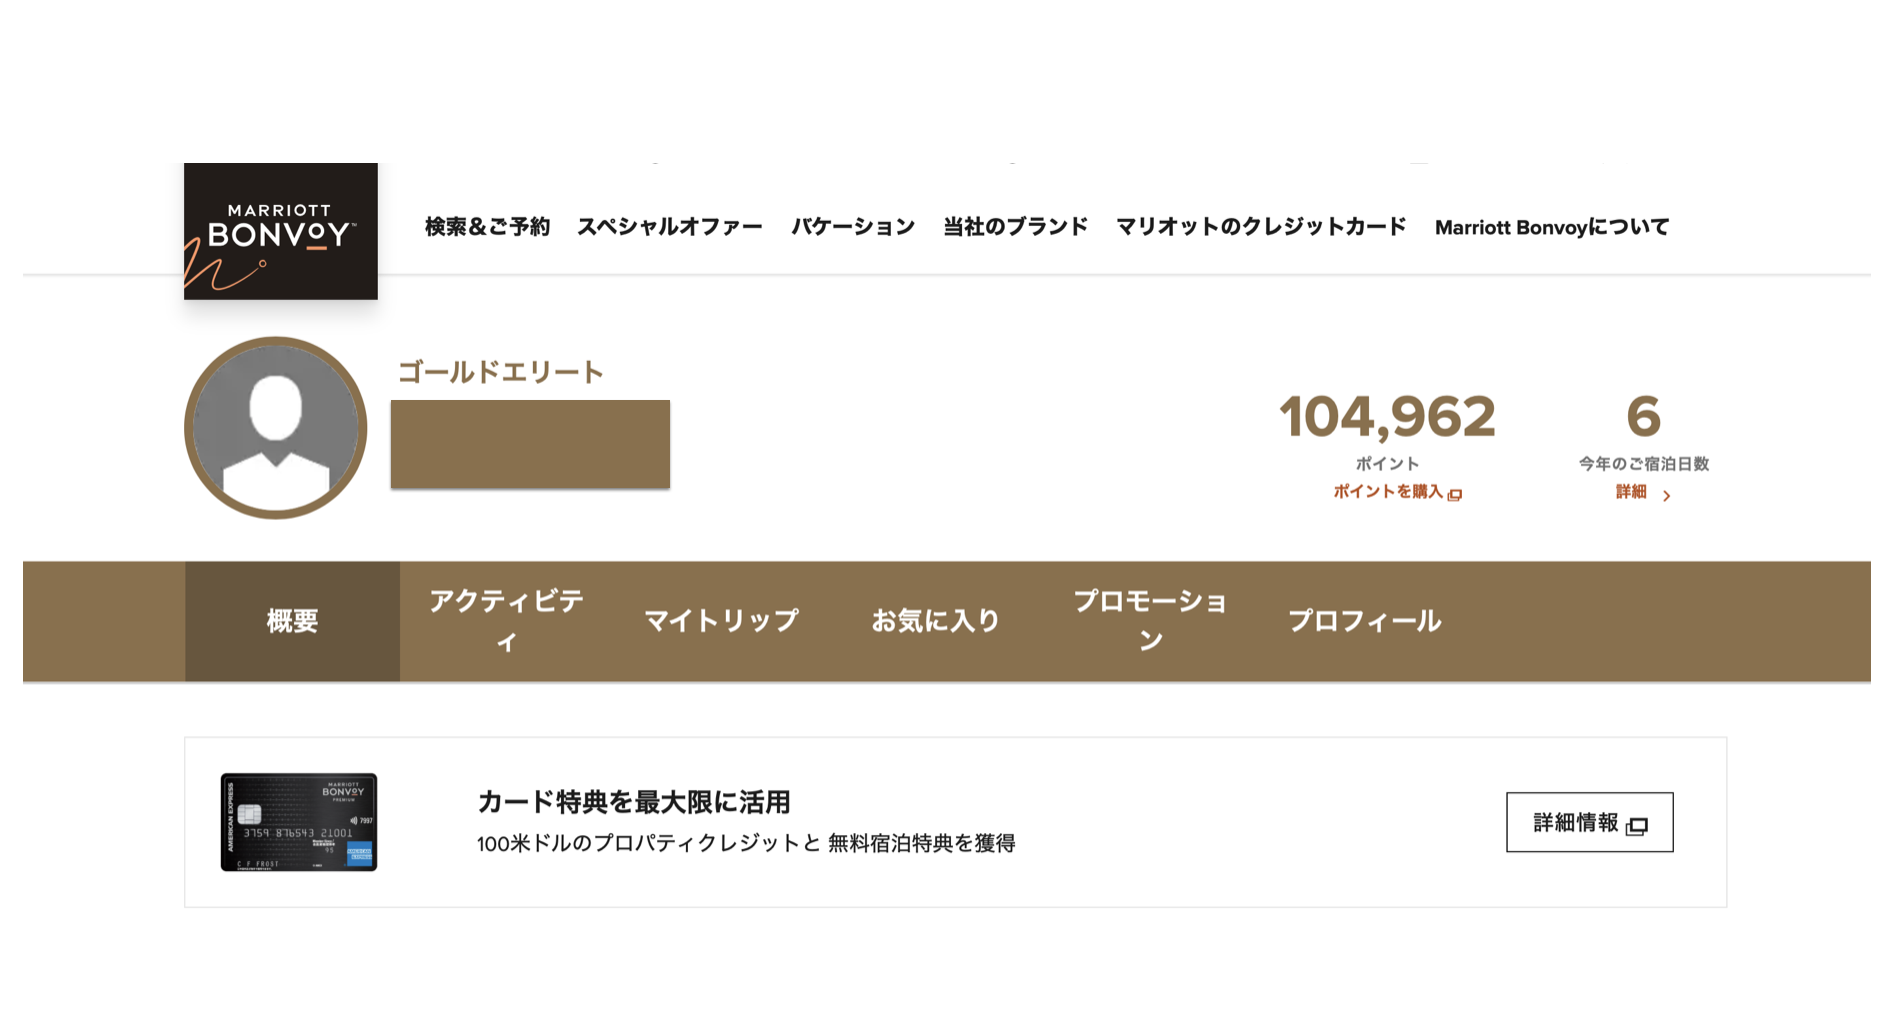The height and width of the screenshot is (1036, 1894).
Task: Click the chevron arrow next to 詳細
Action: coord(1666,495)
